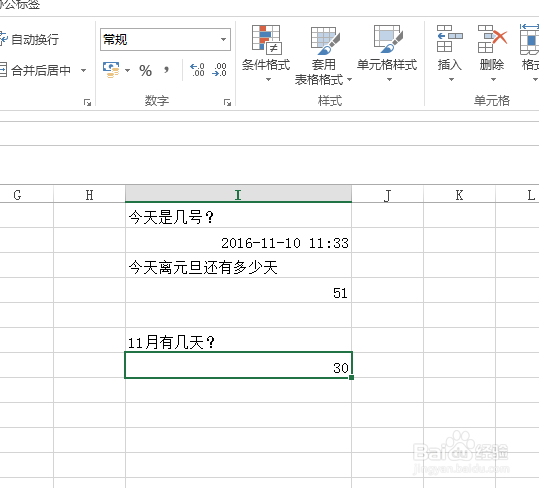Open the number format combo box showing 常规
The width and height of the screenshot is (539, 488).
click(165, 40)
